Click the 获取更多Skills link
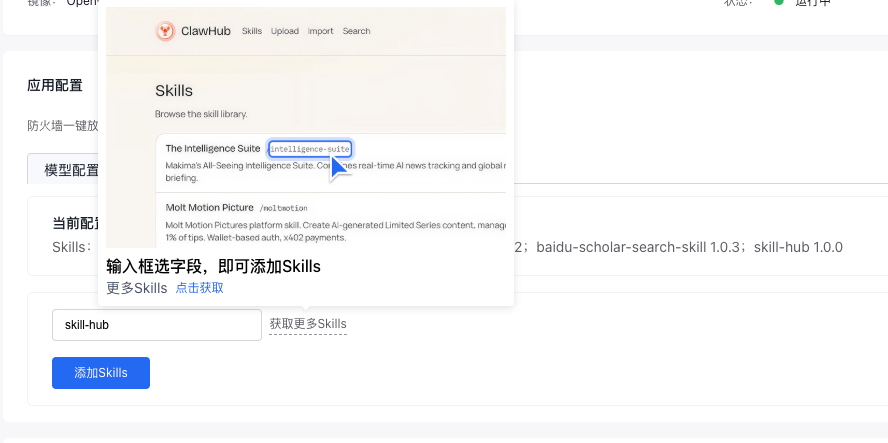Image resolution: width=888 pixels, height=443 pixels. click(x=308, y=324)
